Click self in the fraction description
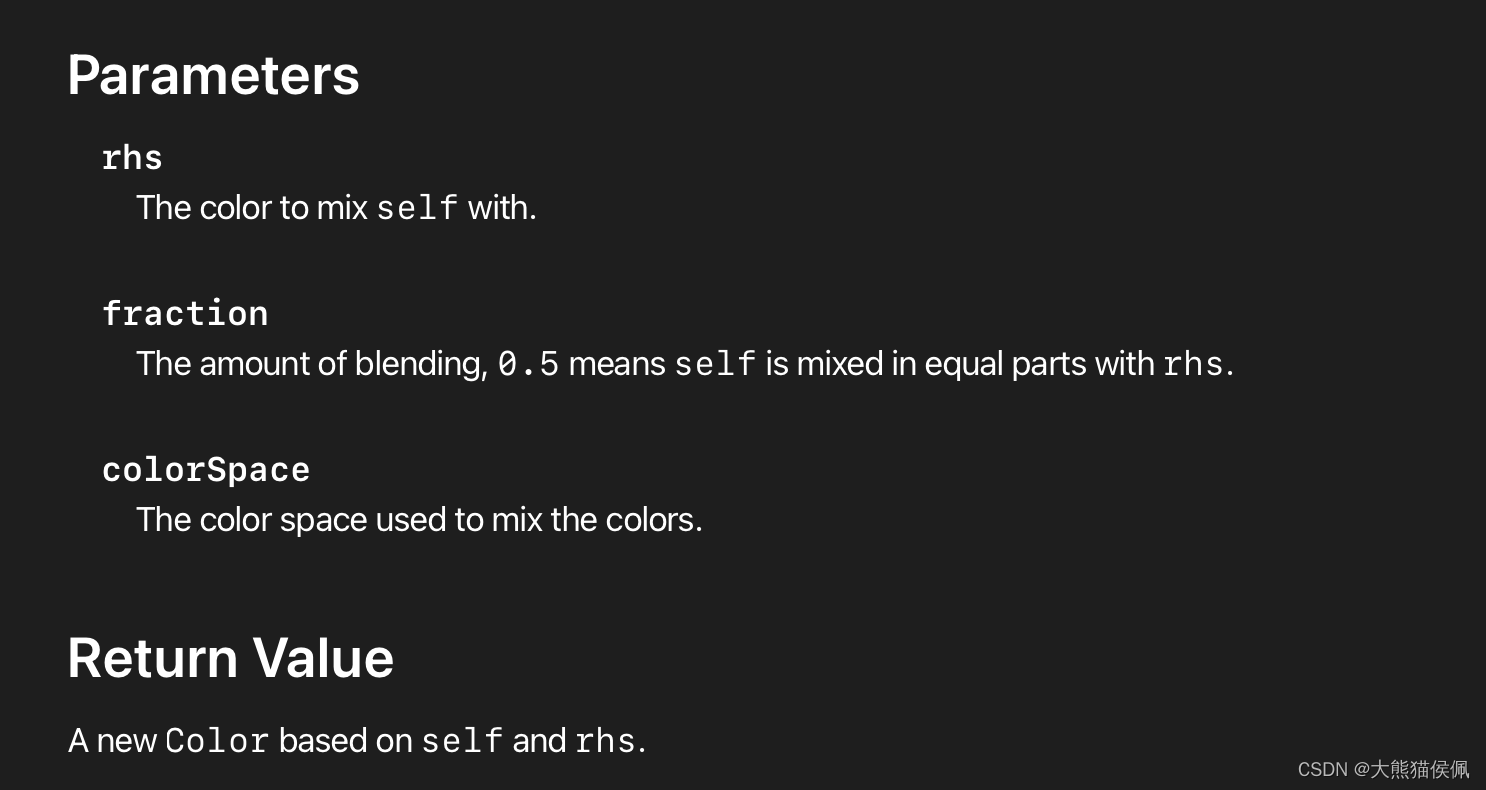 [x=715, y=364]
